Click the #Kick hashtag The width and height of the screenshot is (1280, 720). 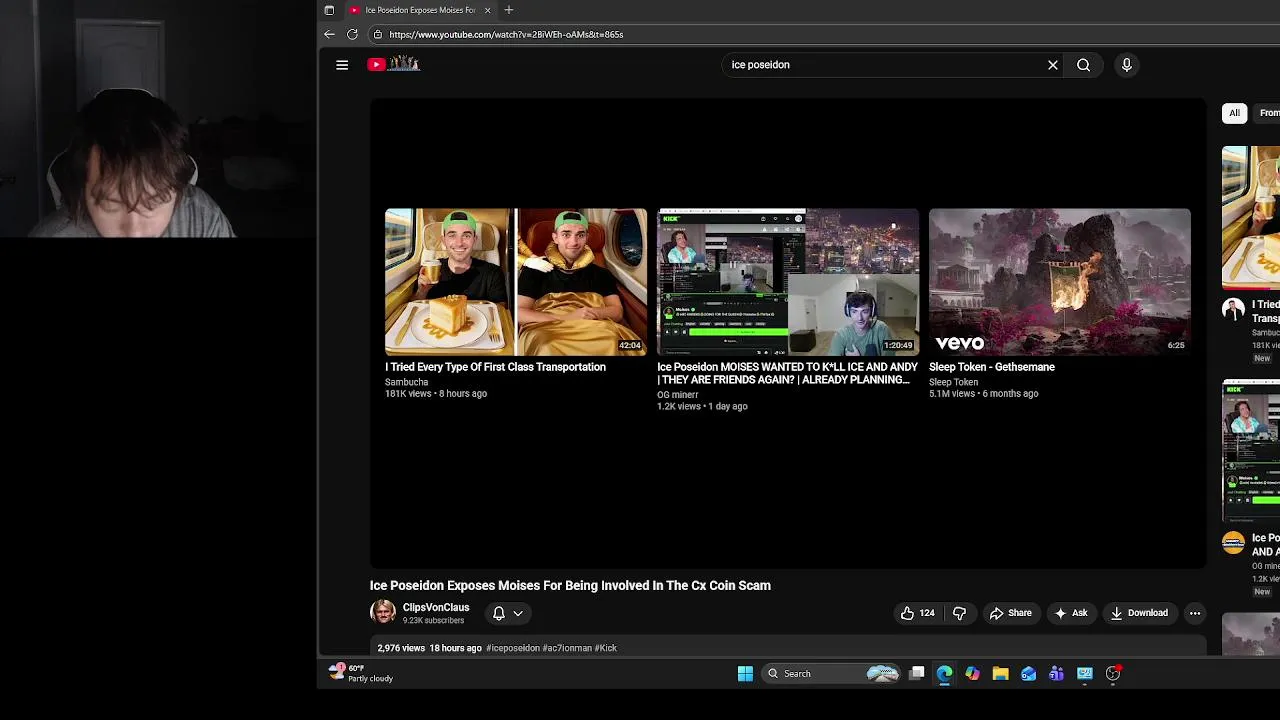(606, 648)
